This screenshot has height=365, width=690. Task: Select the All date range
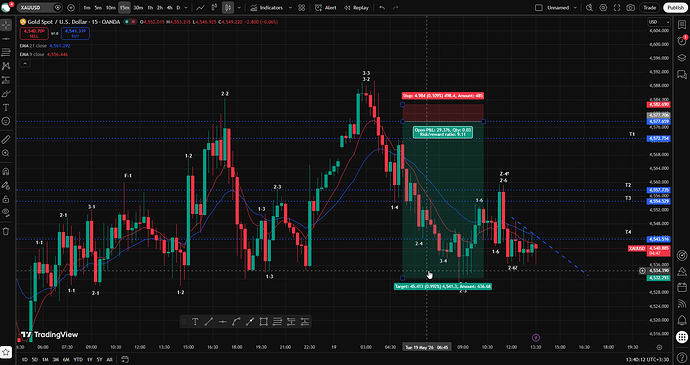pyautogui.click(x=110, y=360)
